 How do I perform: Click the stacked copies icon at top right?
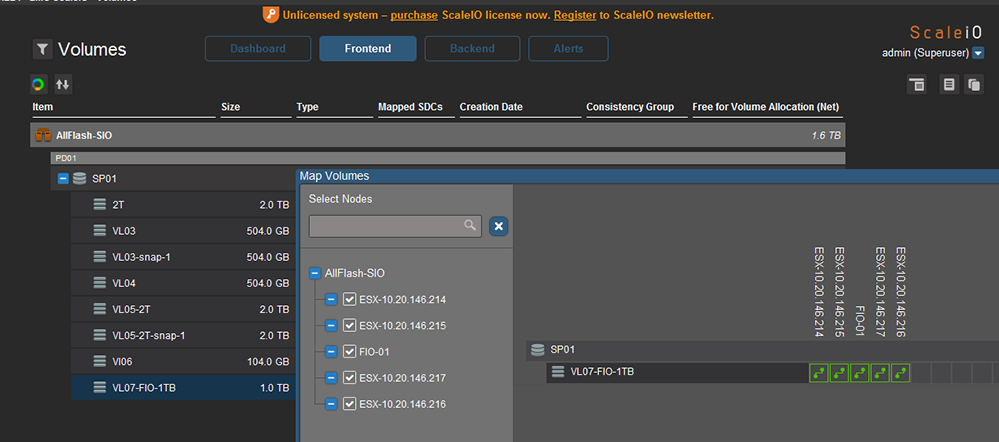[x=974, y=85]
